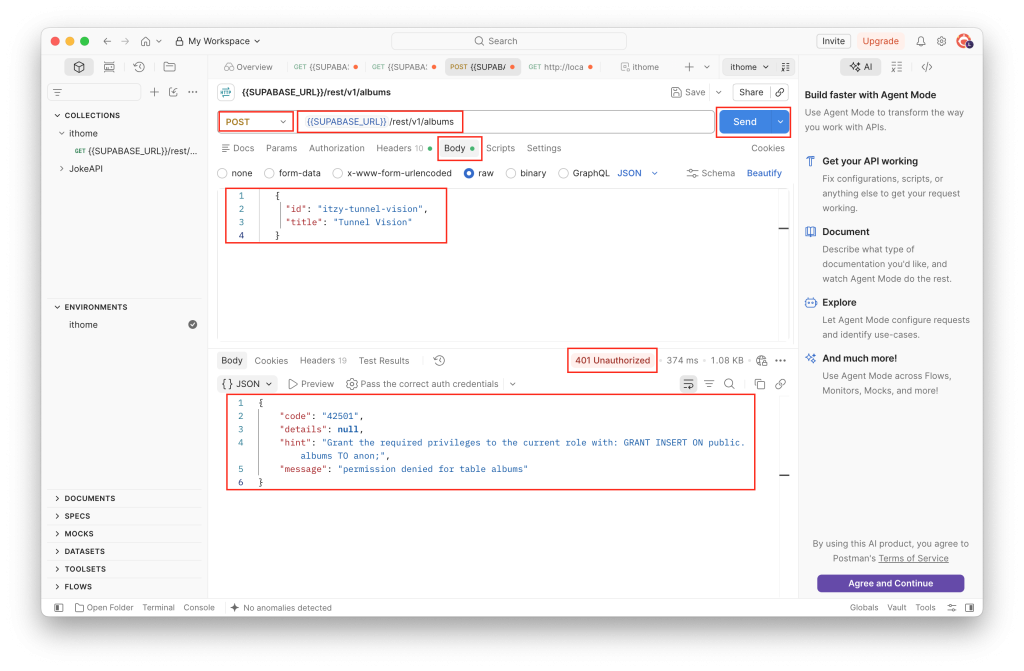Screen dimensions: 1024x671
Task: Click the request URL field
Action: (506, 122)
